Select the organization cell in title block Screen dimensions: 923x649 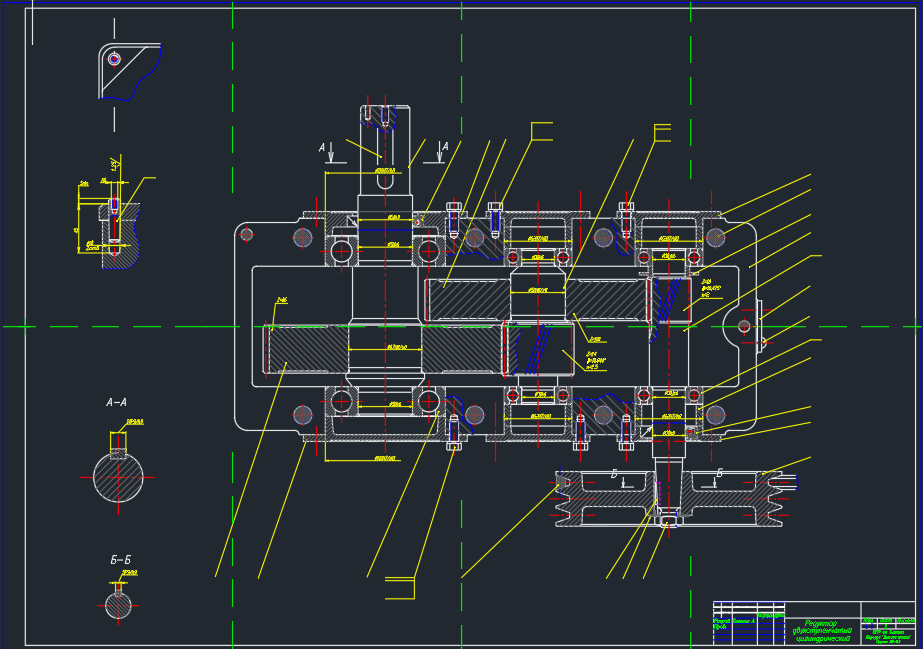point(888,634)
